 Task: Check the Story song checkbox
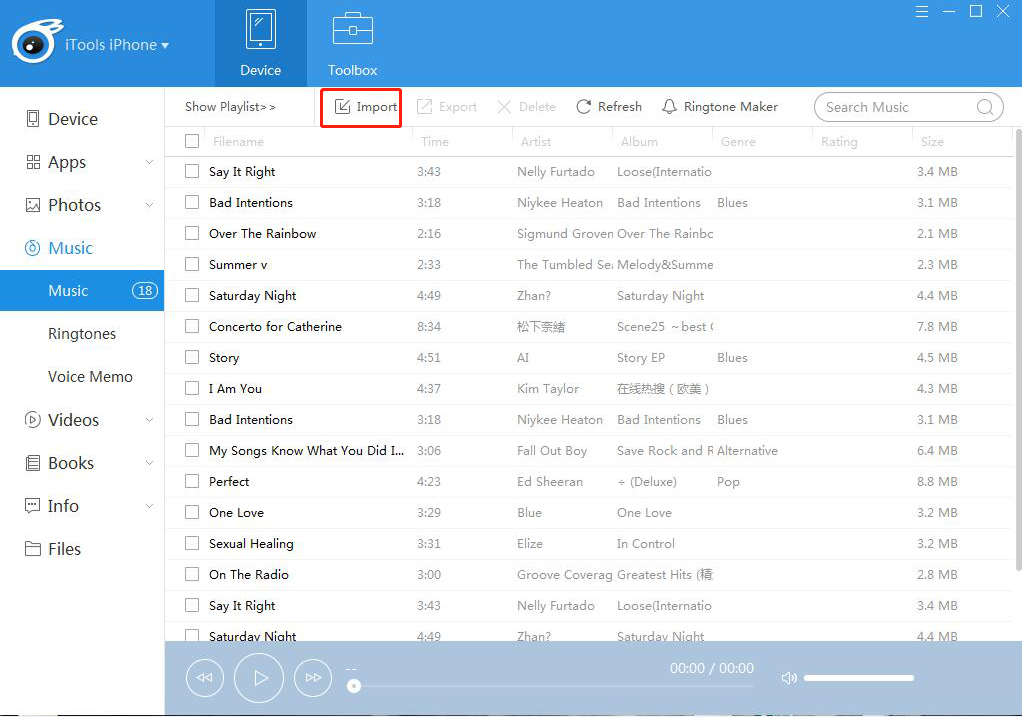point(192,357)
